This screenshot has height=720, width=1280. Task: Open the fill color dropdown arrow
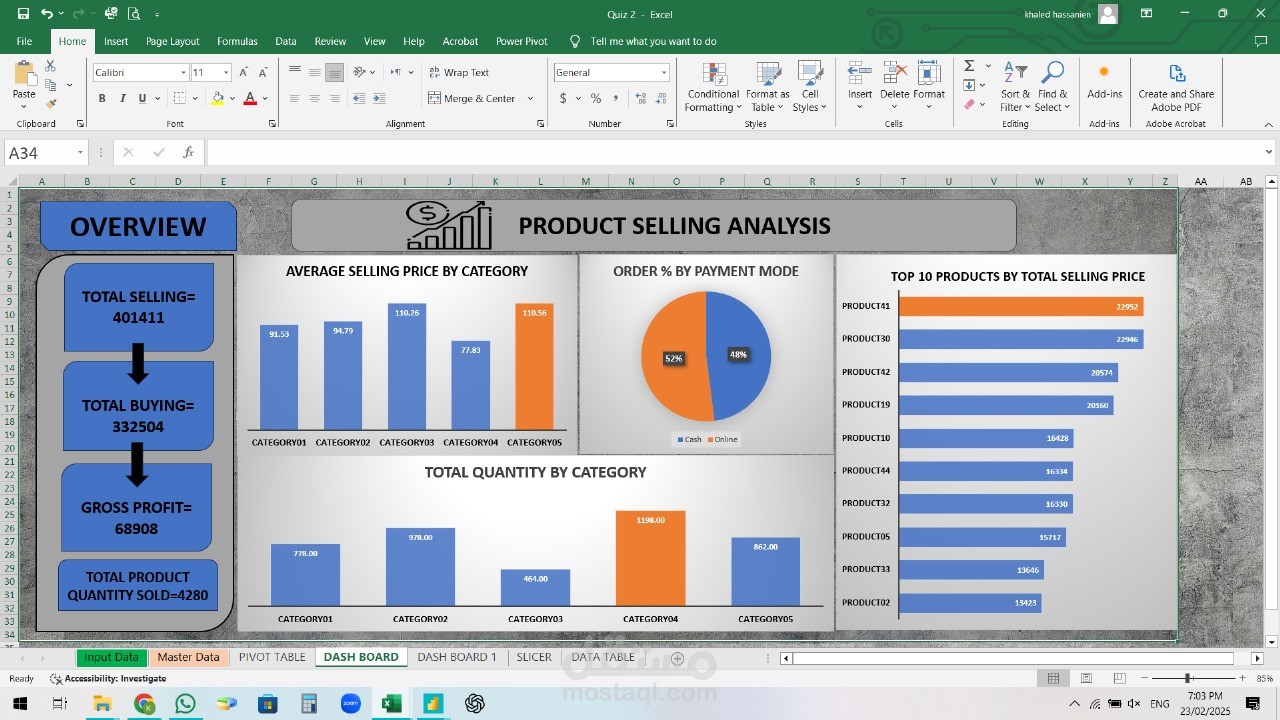[x=232, y=98]
